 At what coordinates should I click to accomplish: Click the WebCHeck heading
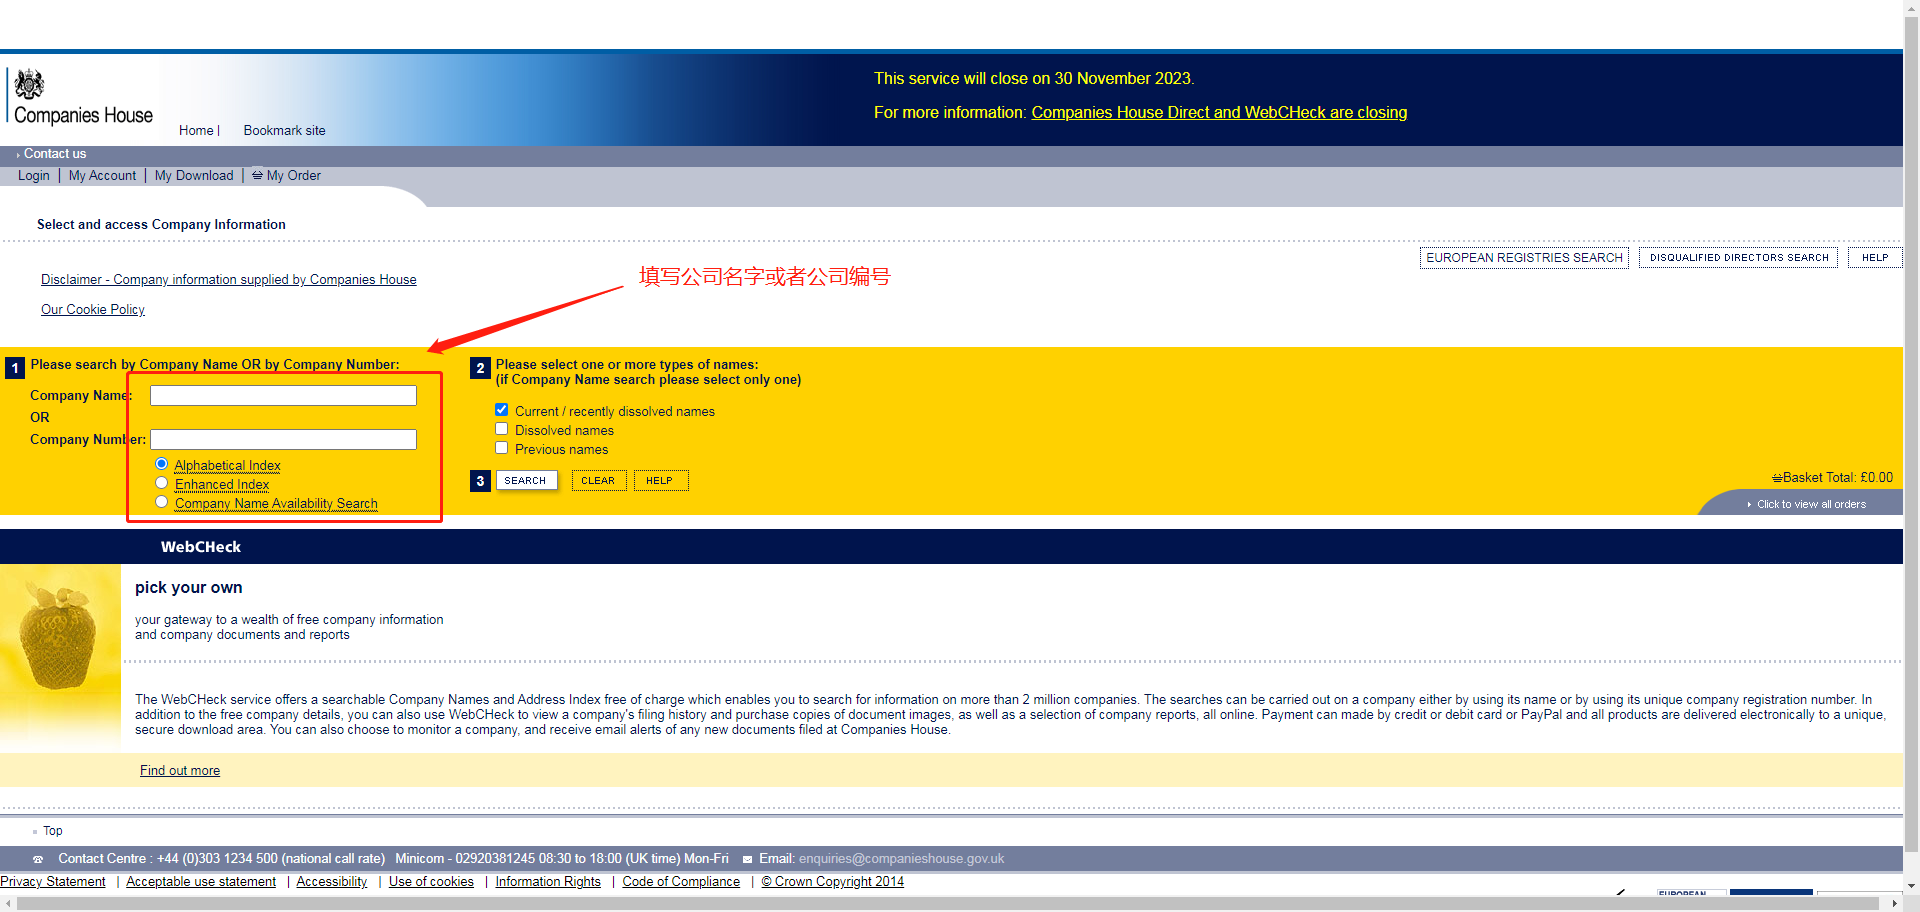(201, 547)
